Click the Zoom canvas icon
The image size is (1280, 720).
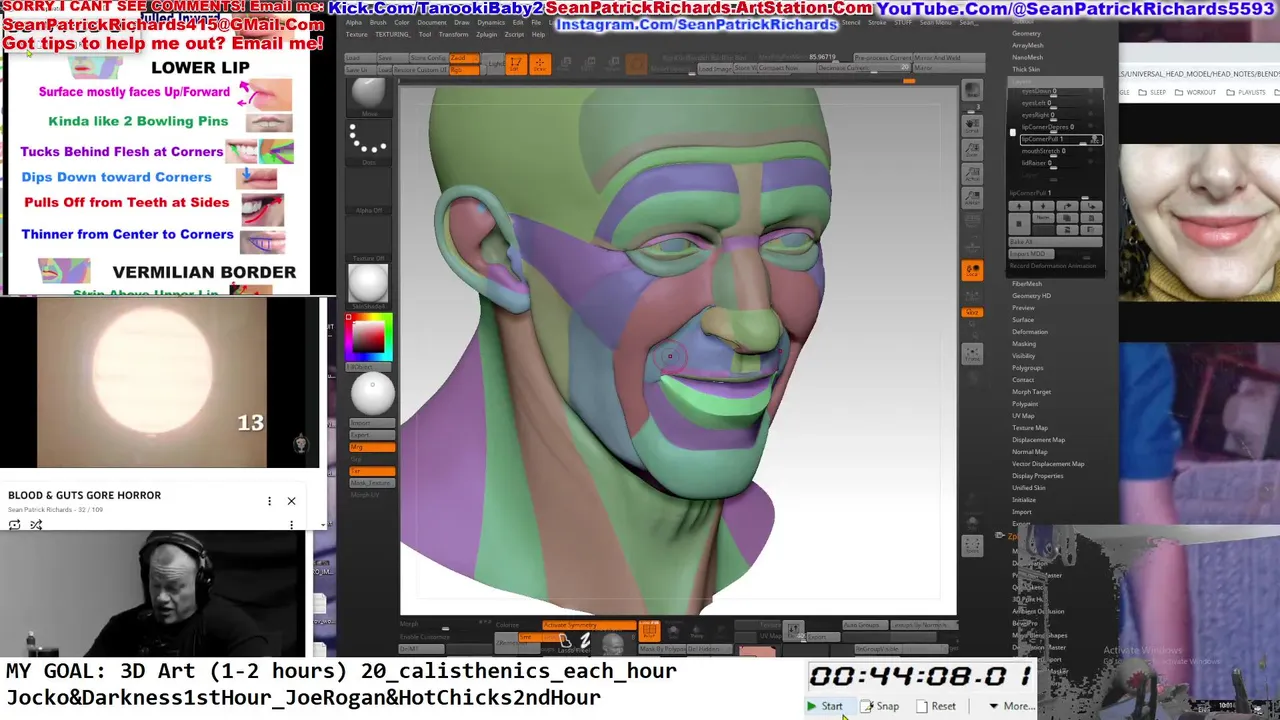972,148
